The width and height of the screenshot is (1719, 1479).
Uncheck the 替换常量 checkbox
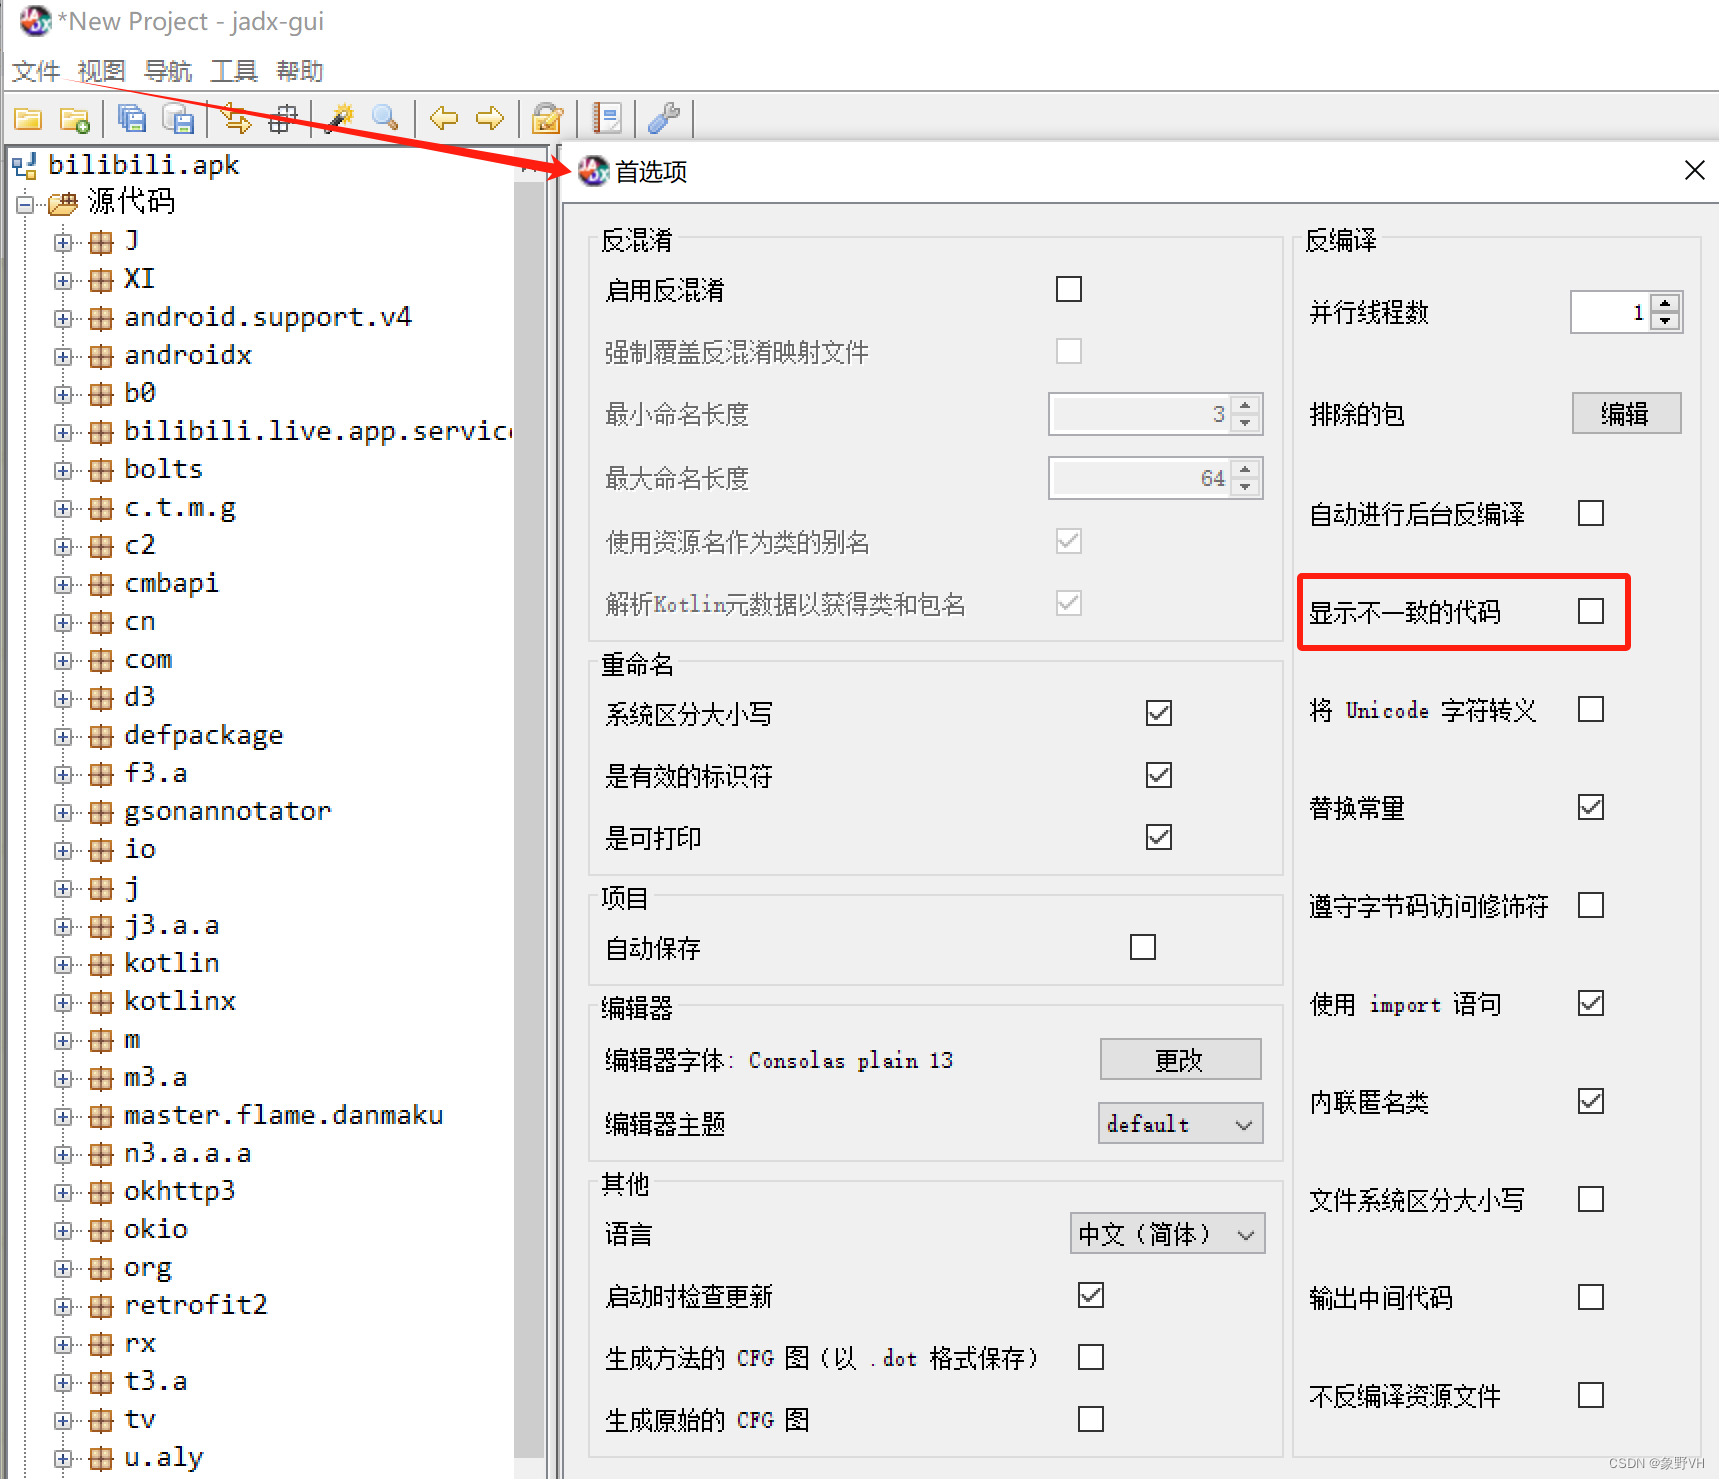pyautogui.click(x=1591, y=807)
